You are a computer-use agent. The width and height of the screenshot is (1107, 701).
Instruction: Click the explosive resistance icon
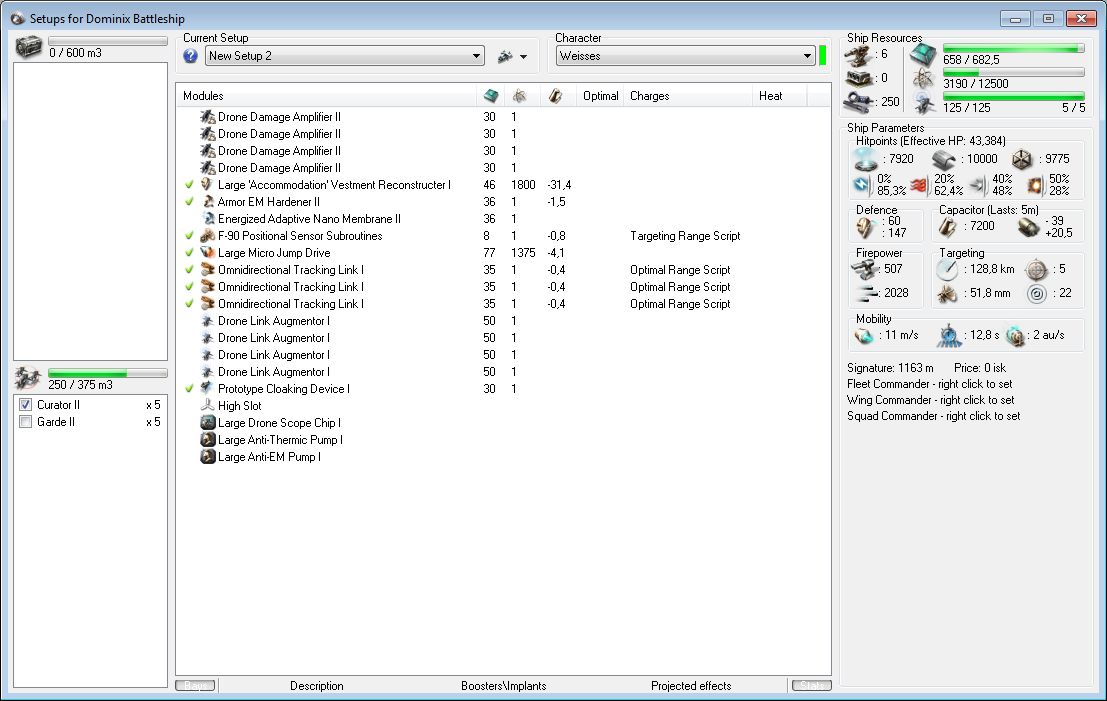pyautogui.click(x=1034, y=185)
